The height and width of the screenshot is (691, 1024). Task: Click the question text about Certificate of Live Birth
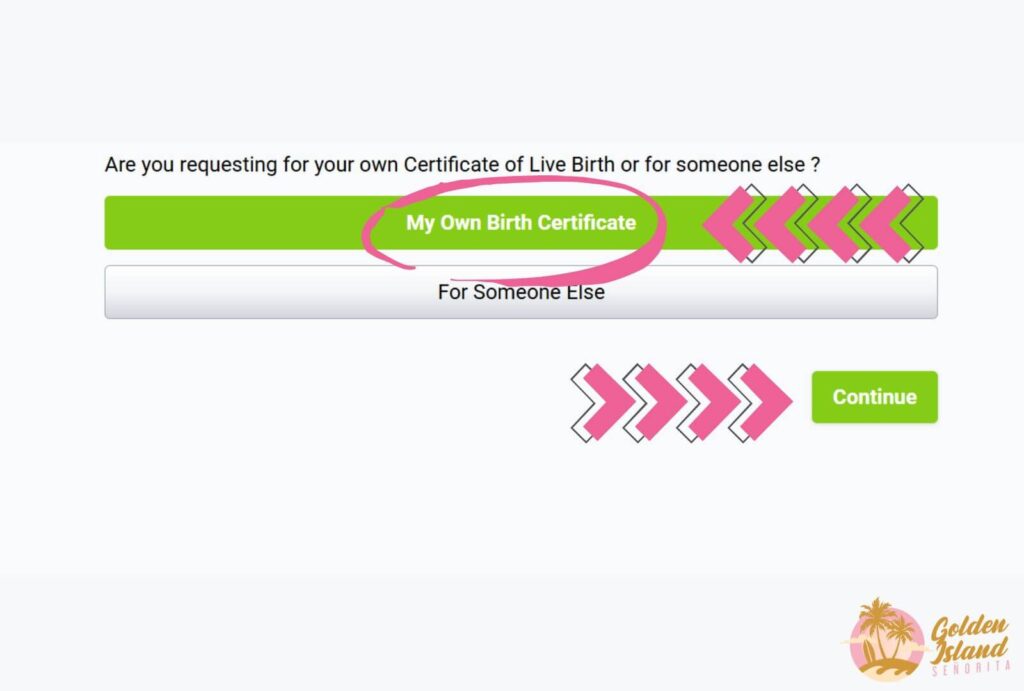[x=460, y=164]
